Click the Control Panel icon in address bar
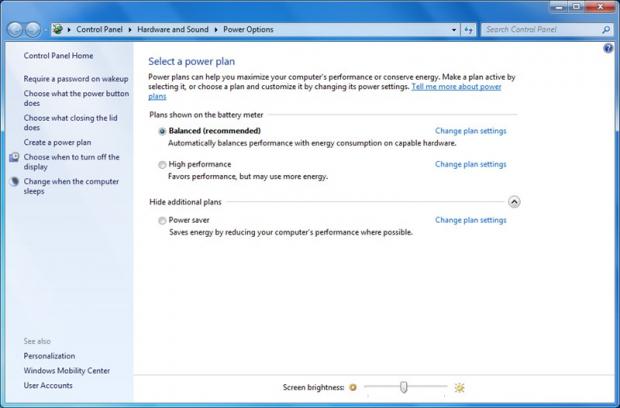This screenshot has height=408, width=620. [59, 30]
